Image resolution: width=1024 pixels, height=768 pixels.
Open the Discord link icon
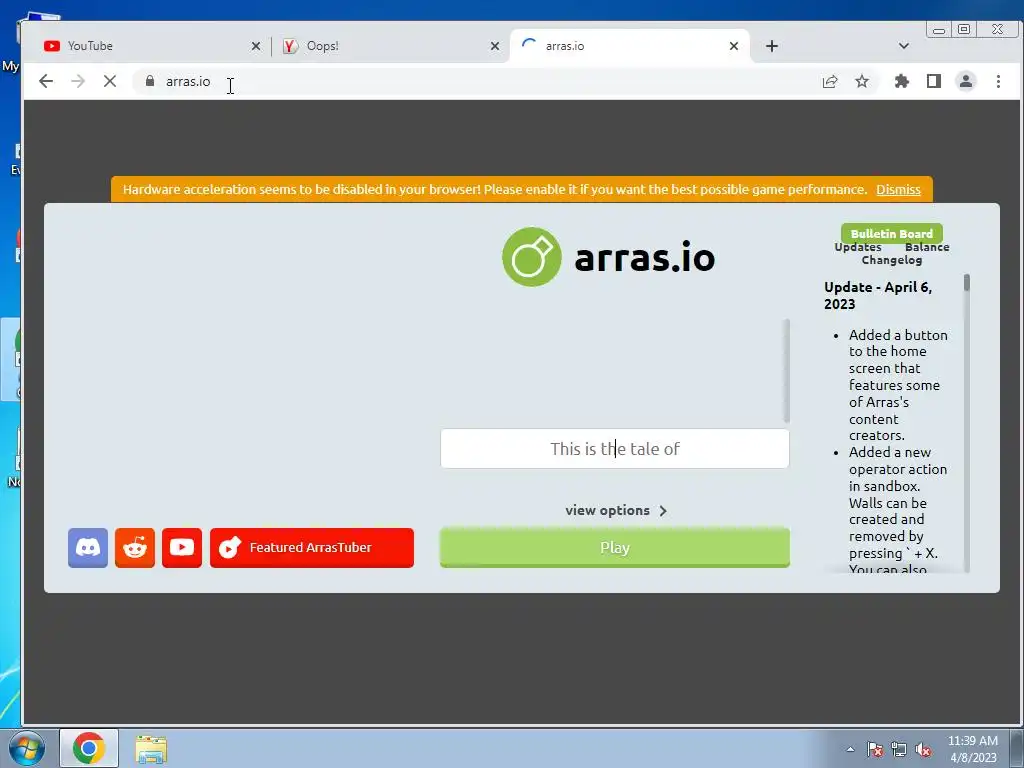pyautogui.click(x=88, y=547)
